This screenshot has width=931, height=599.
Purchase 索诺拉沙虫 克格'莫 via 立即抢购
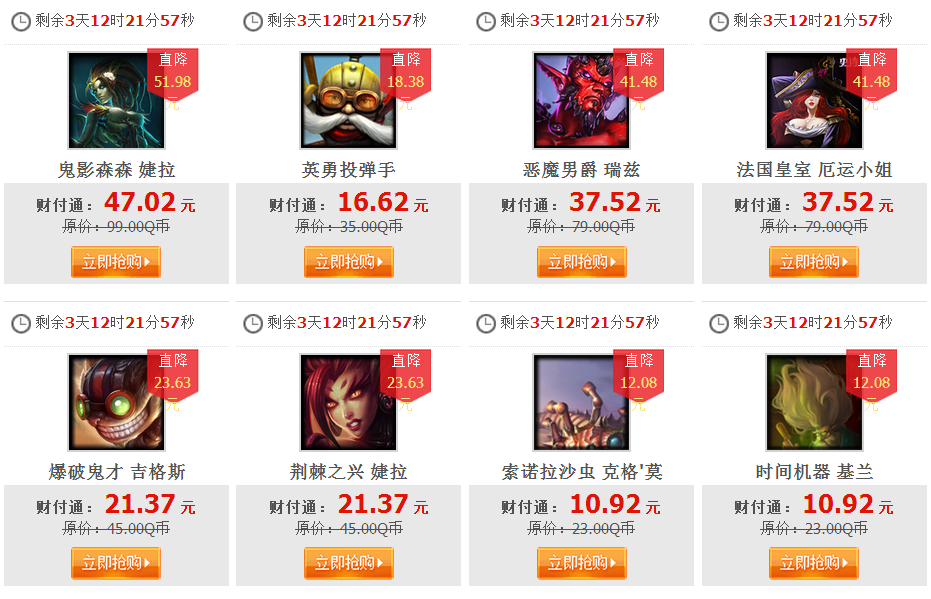(x=581, y=563)
